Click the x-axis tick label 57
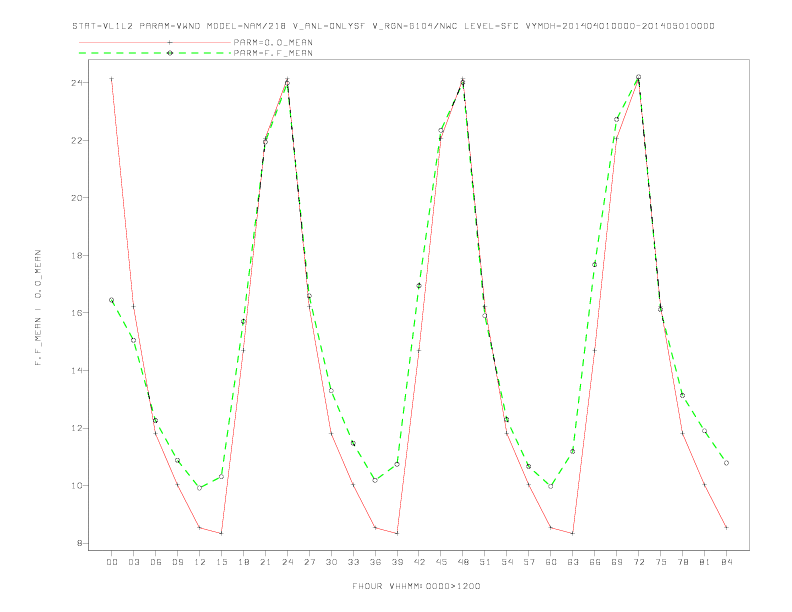 529,562
